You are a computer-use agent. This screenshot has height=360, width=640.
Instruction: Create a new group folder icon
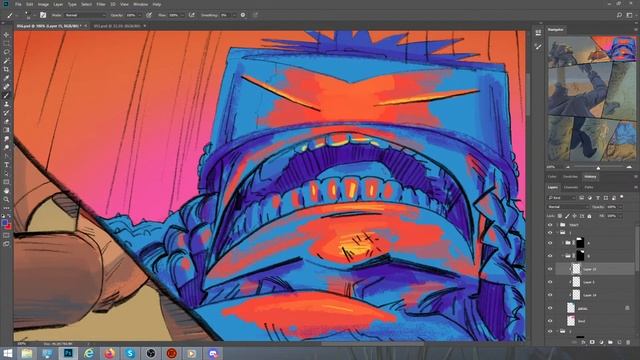coord(610,342)
